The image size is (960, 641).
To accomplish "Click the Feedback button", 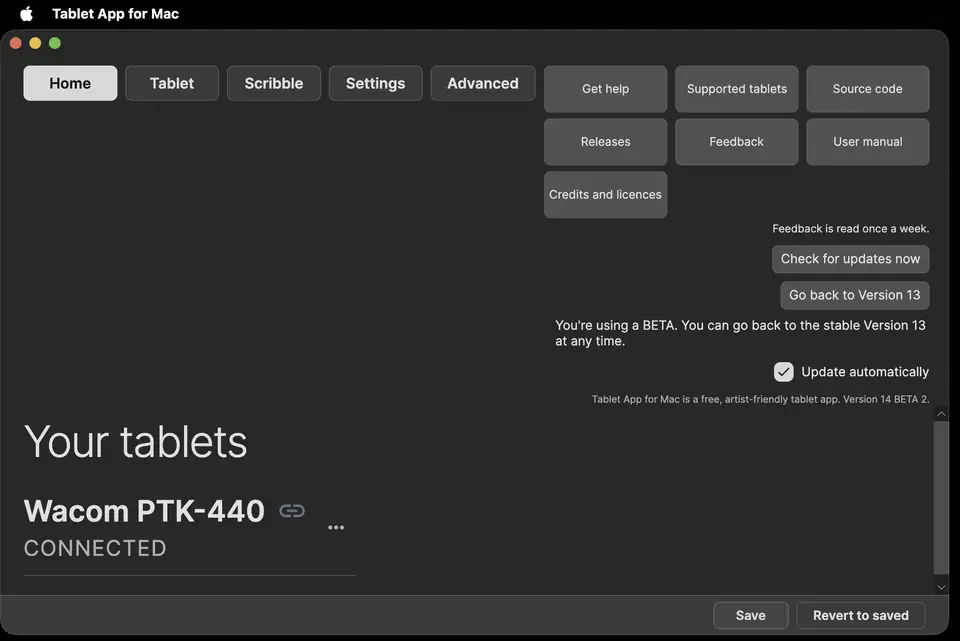I will (x=737, y=141).
